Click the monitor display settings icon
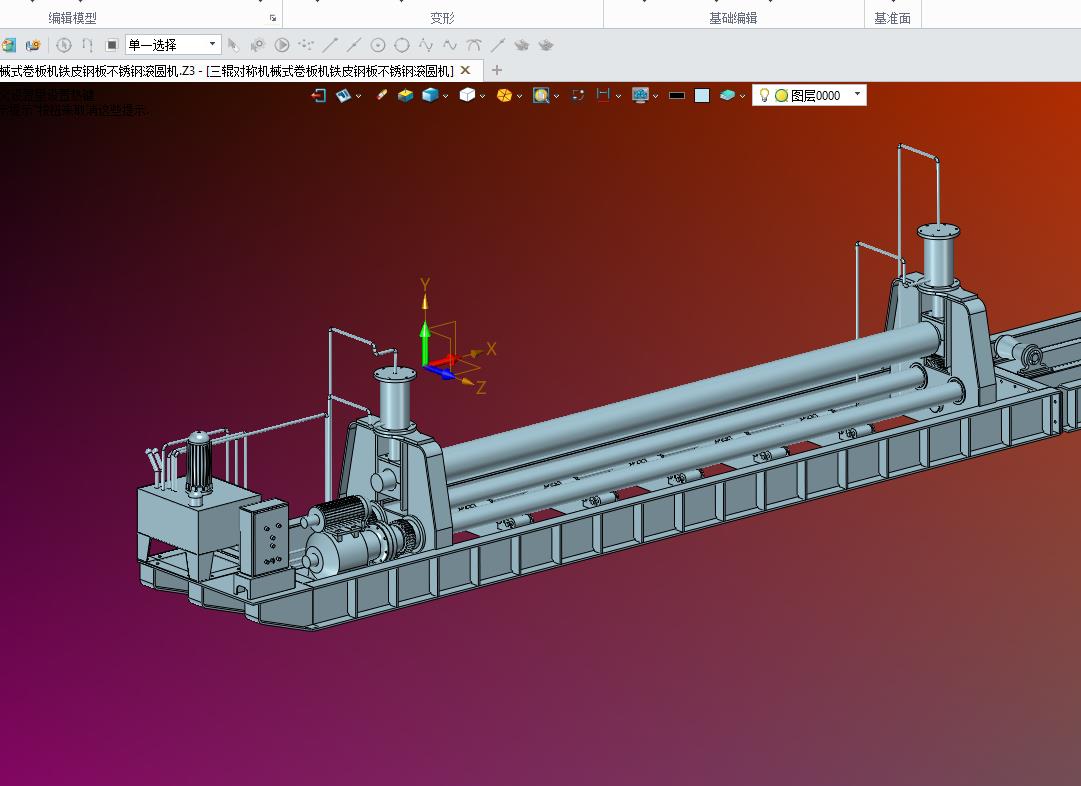Image resolution: width=1081 pixels, height=786 pixels. point(640,95)
